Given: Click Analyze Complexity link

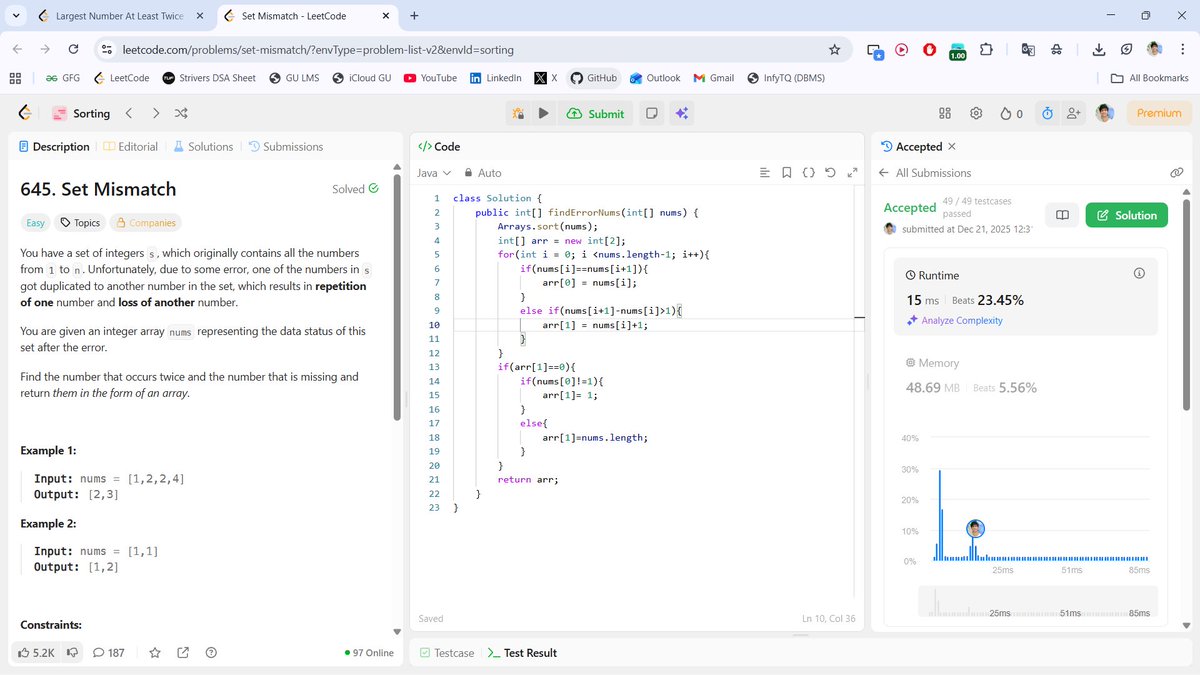Looking at the screenshot, I should 954,321.
